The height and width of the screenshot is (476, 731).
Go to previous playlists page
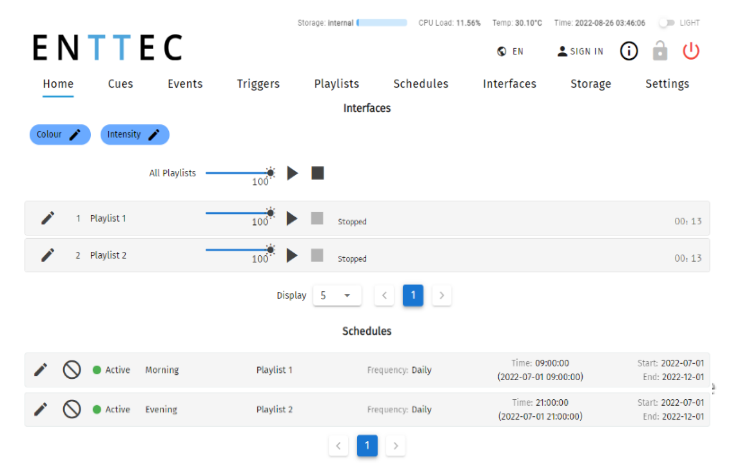click(384, 295)
